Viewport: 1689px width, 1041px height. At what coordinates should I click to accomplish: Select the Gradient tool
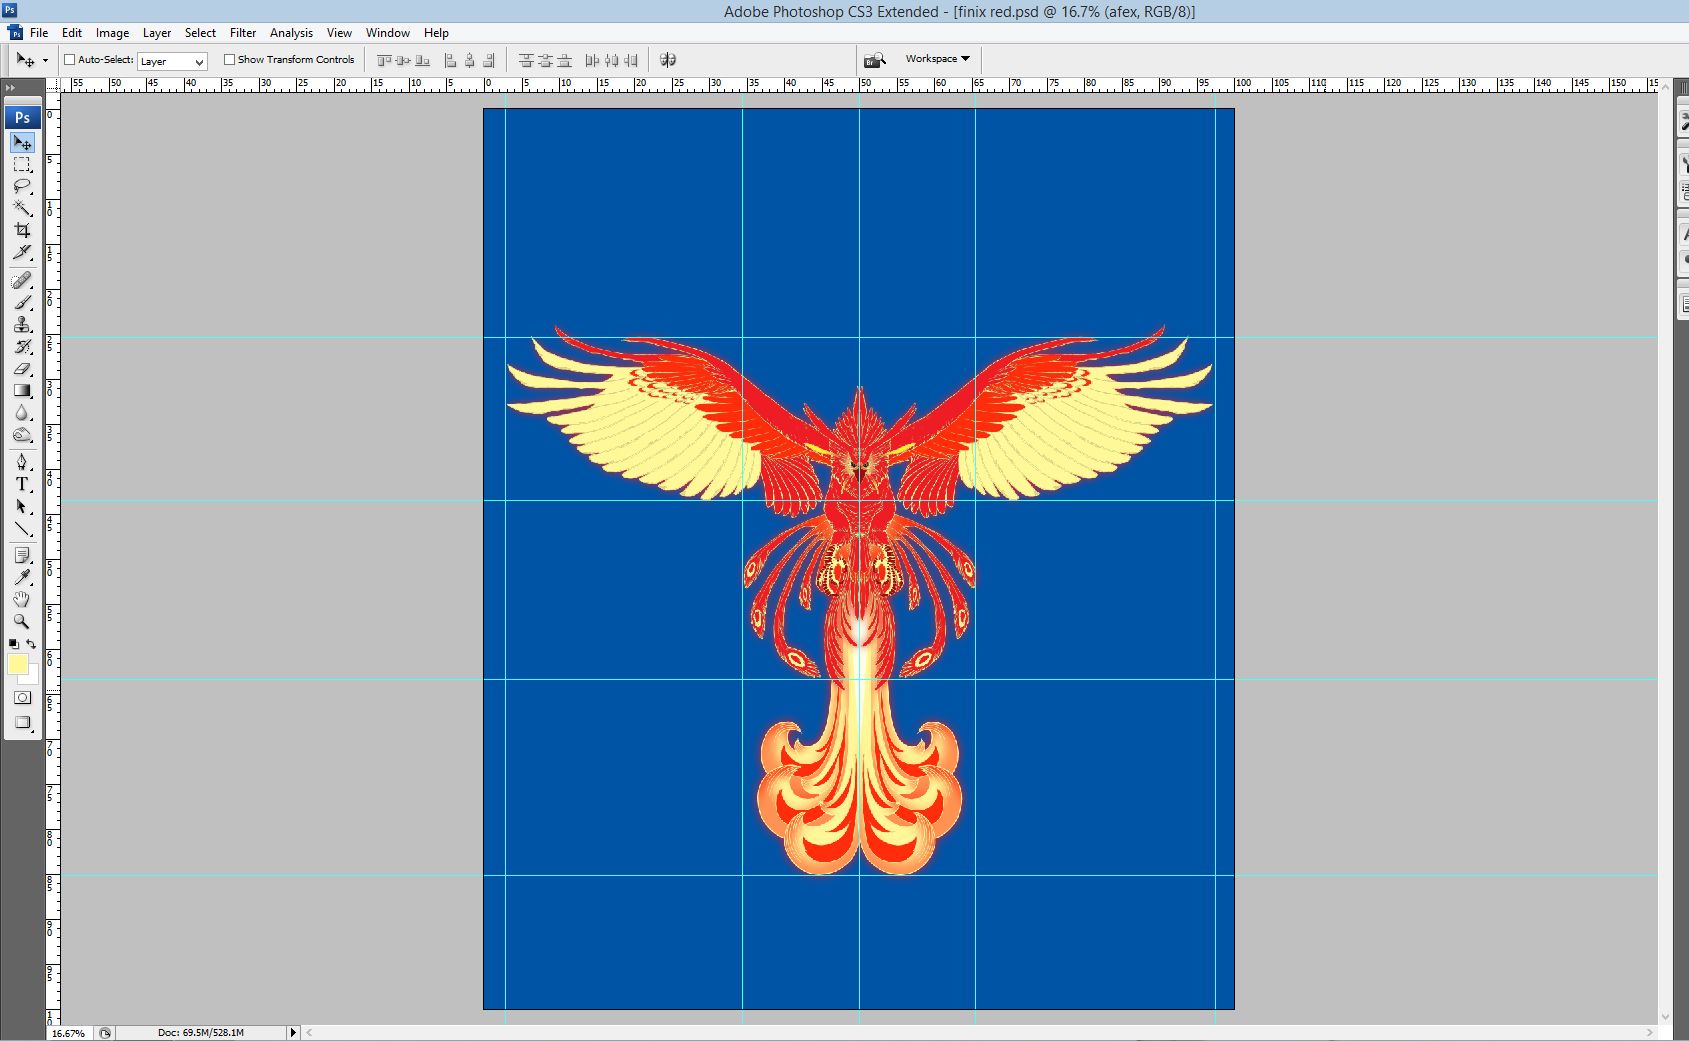click(x=22, y=391)
